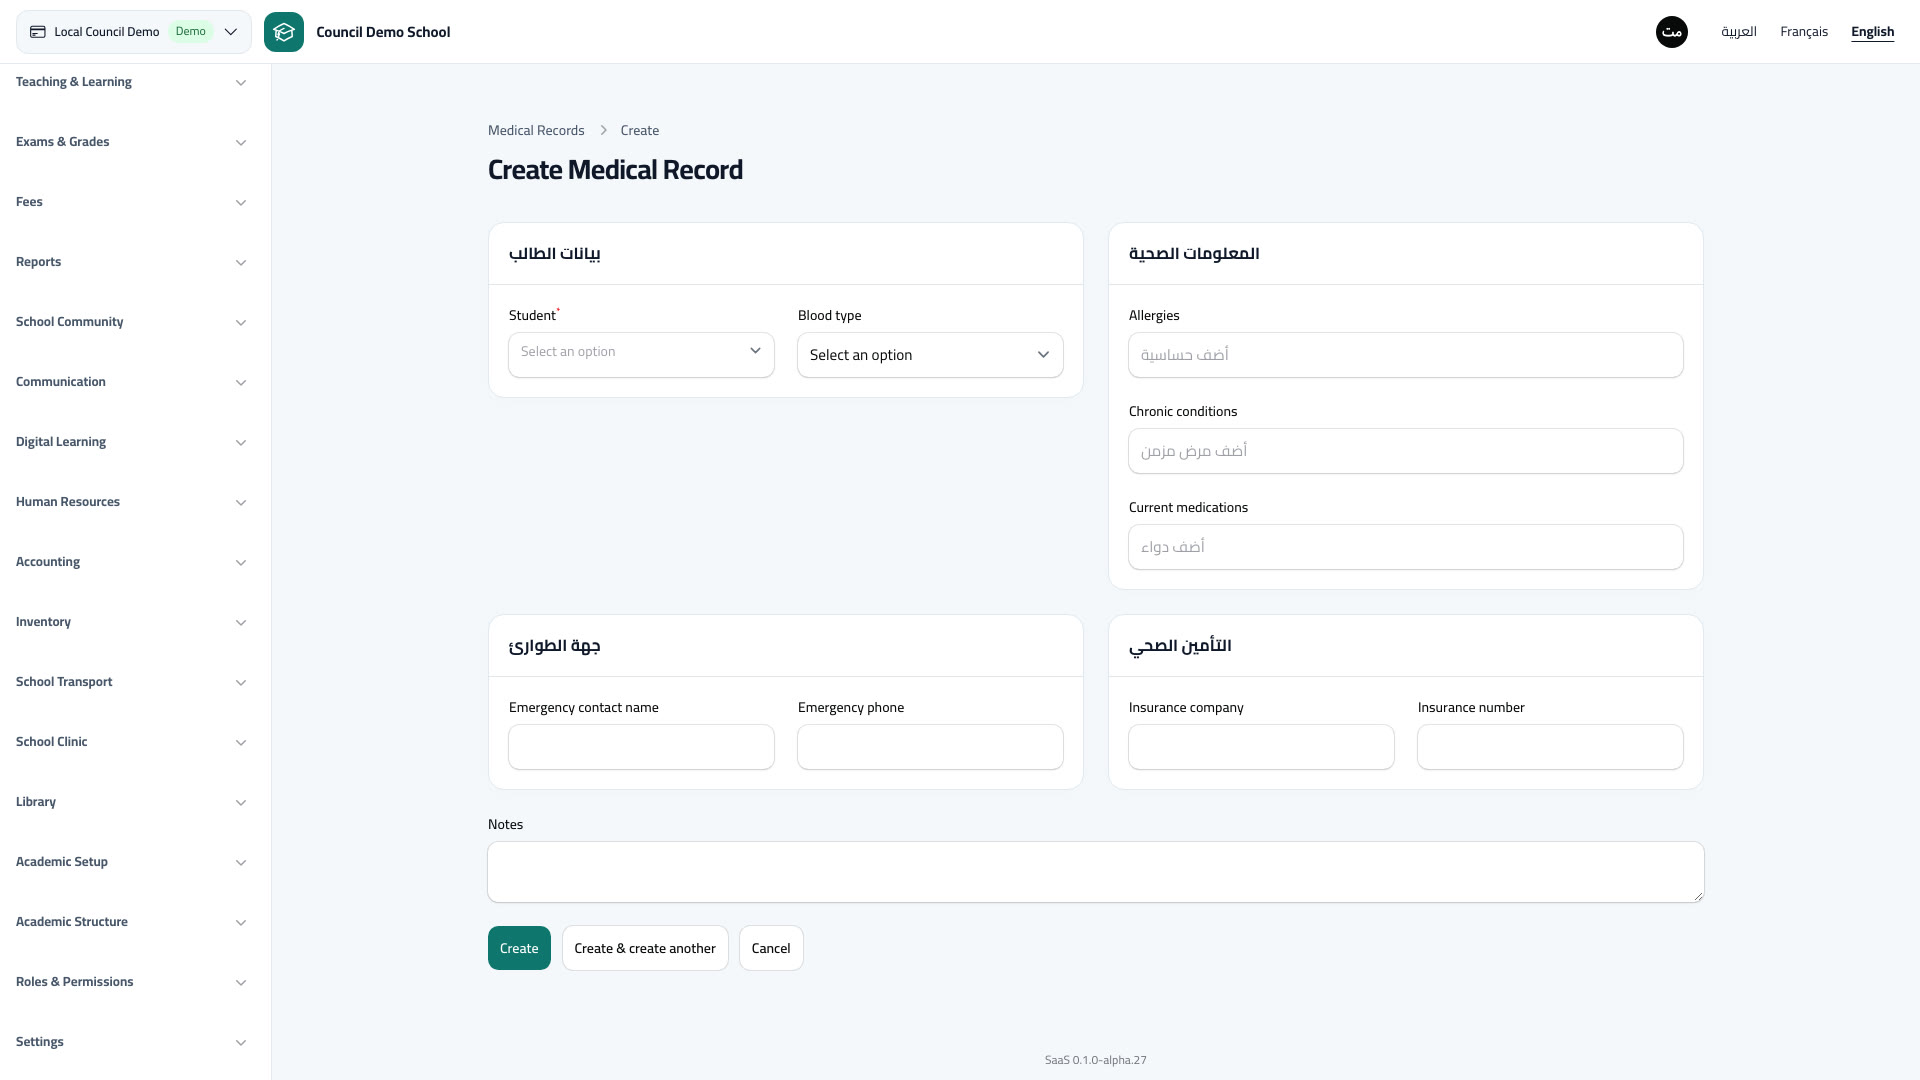The image size is (1920, 1080).
Task: Expand the Academic Structure group
Action: coord(131,922)
